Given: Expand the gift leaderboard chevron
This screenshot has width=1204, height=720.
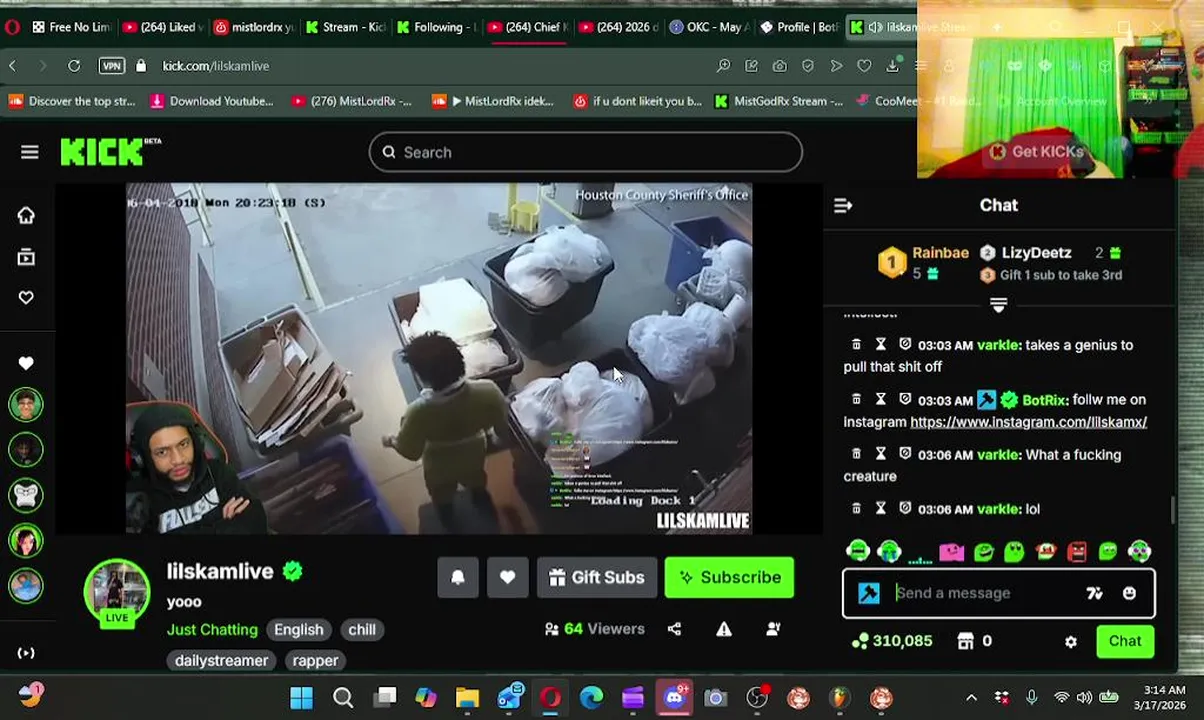Looking at the screenshot, I should pyautogui.click(x=998, y=304).
